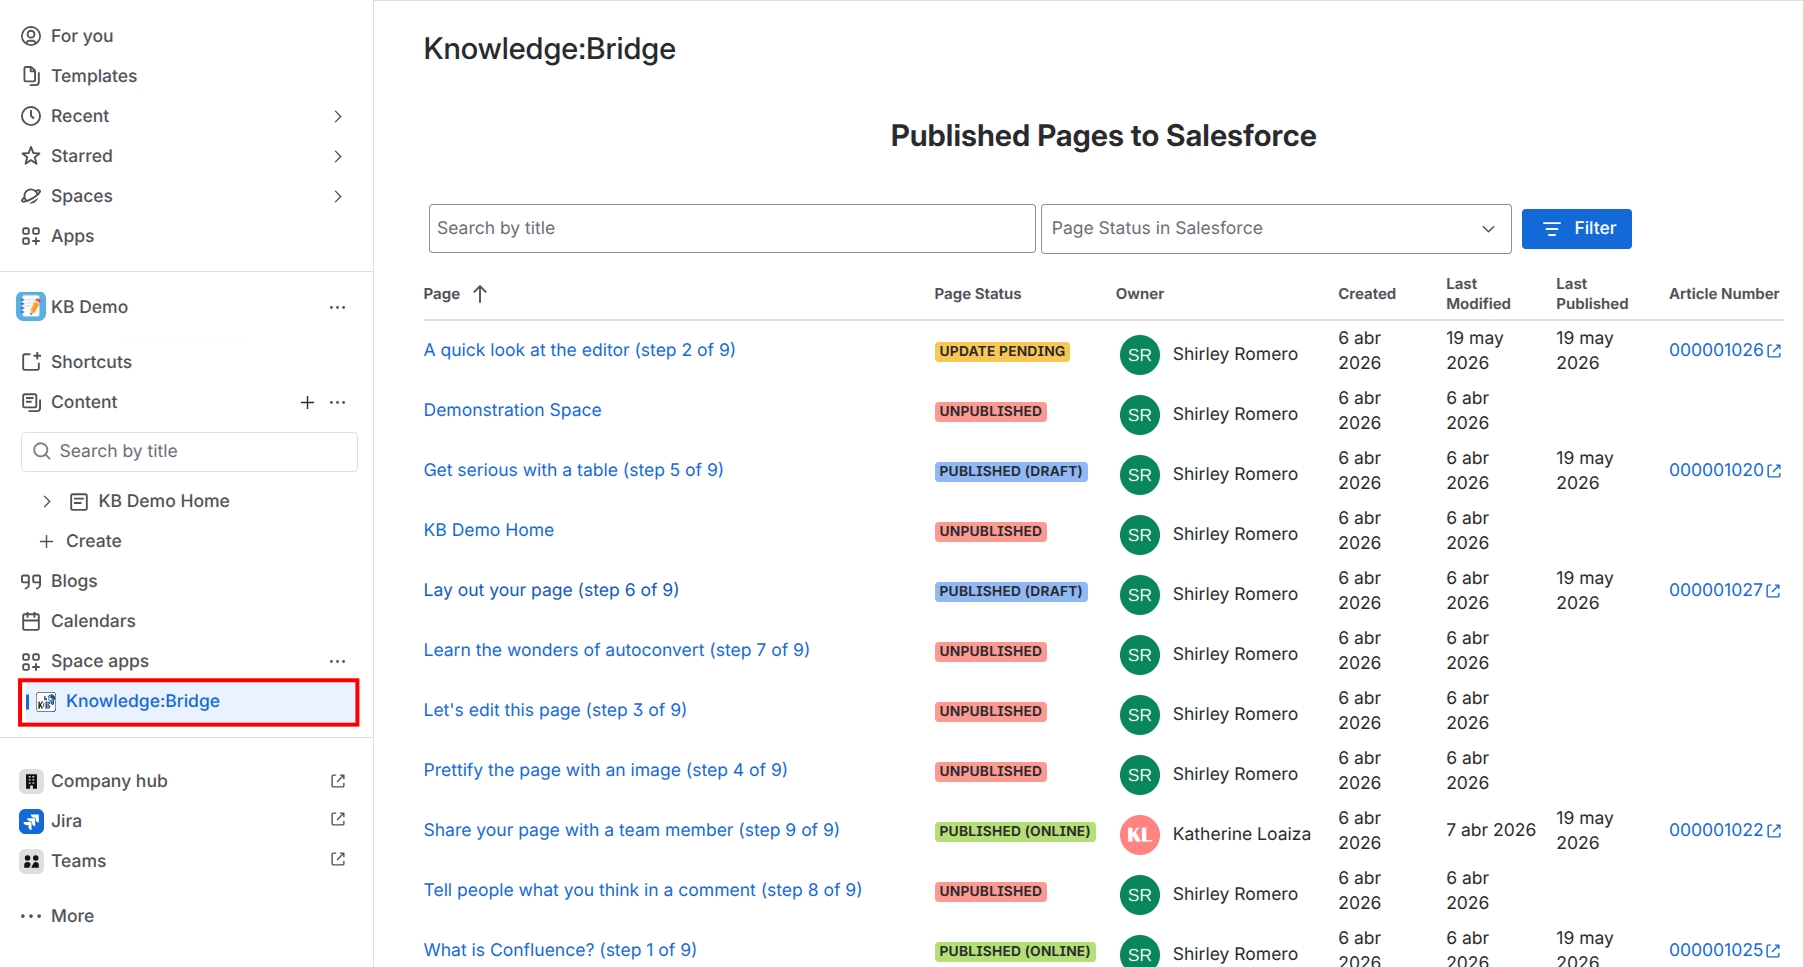Click the Spaces planet icon

[31, 196]
